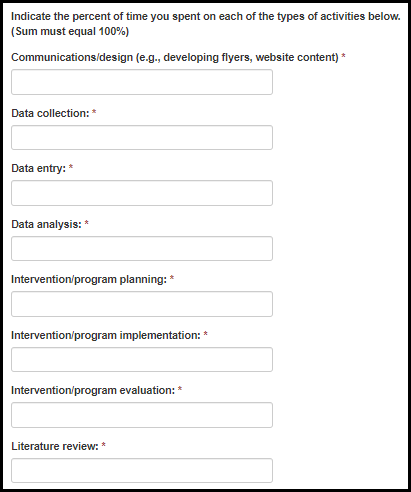Click the Communications/design percent input field
411x492 pixels.
142,82
